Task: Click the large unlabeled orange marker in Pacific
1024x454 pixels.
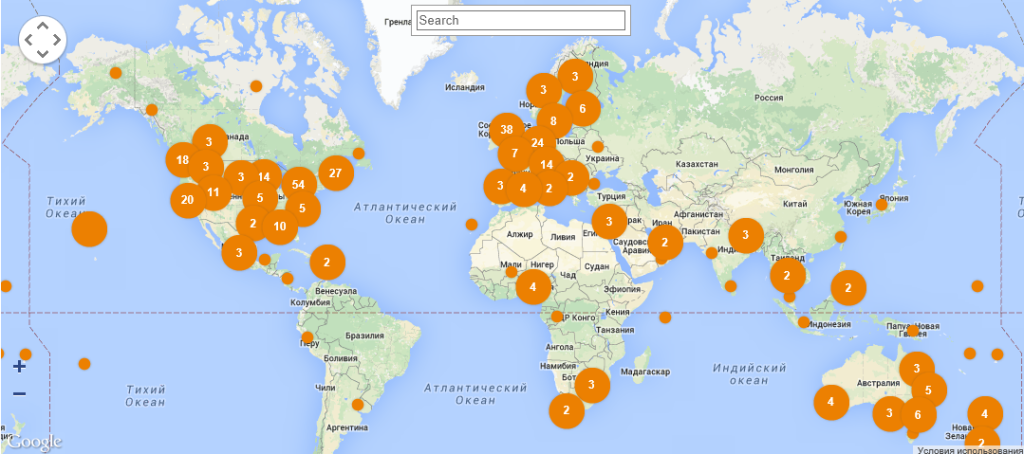Action: [89, 229]
